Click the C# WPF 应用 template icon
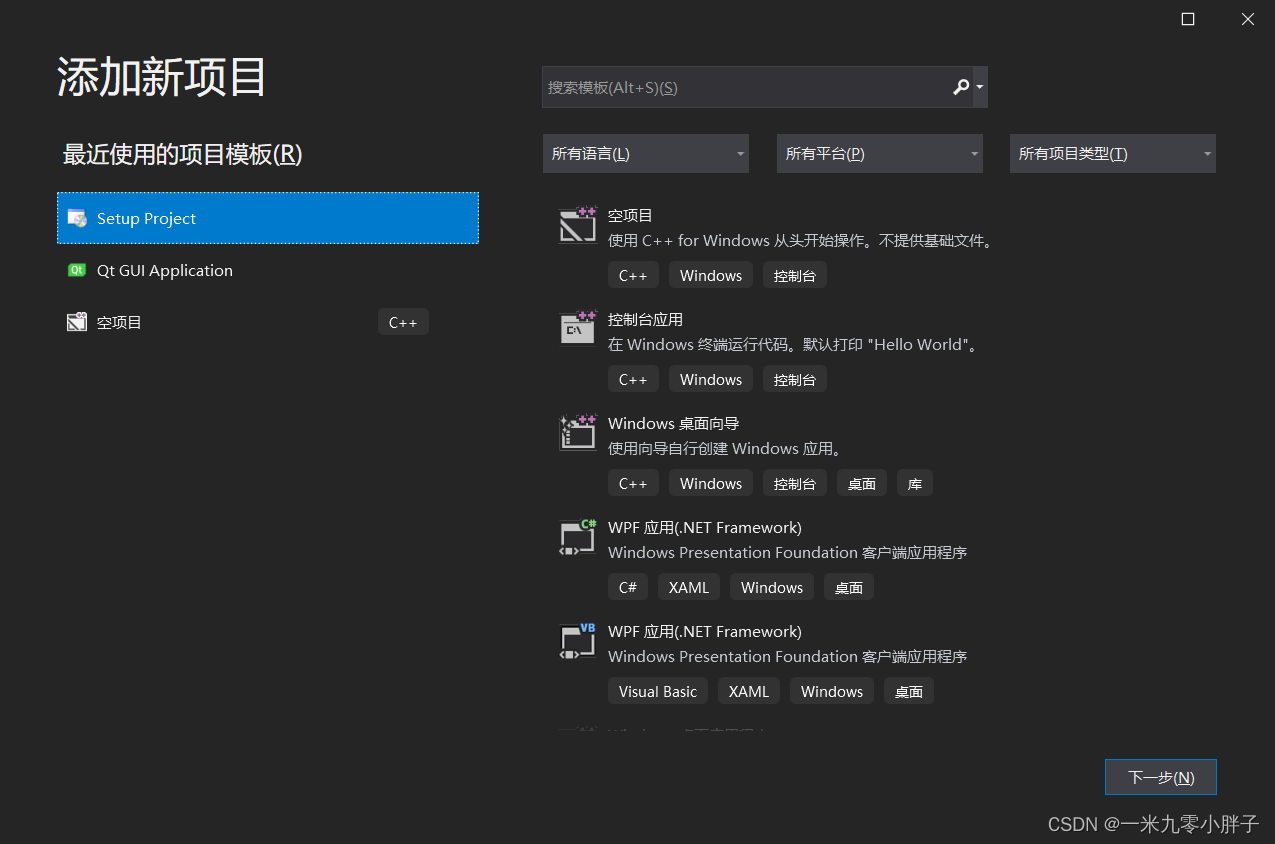 (x=578, y=536)
